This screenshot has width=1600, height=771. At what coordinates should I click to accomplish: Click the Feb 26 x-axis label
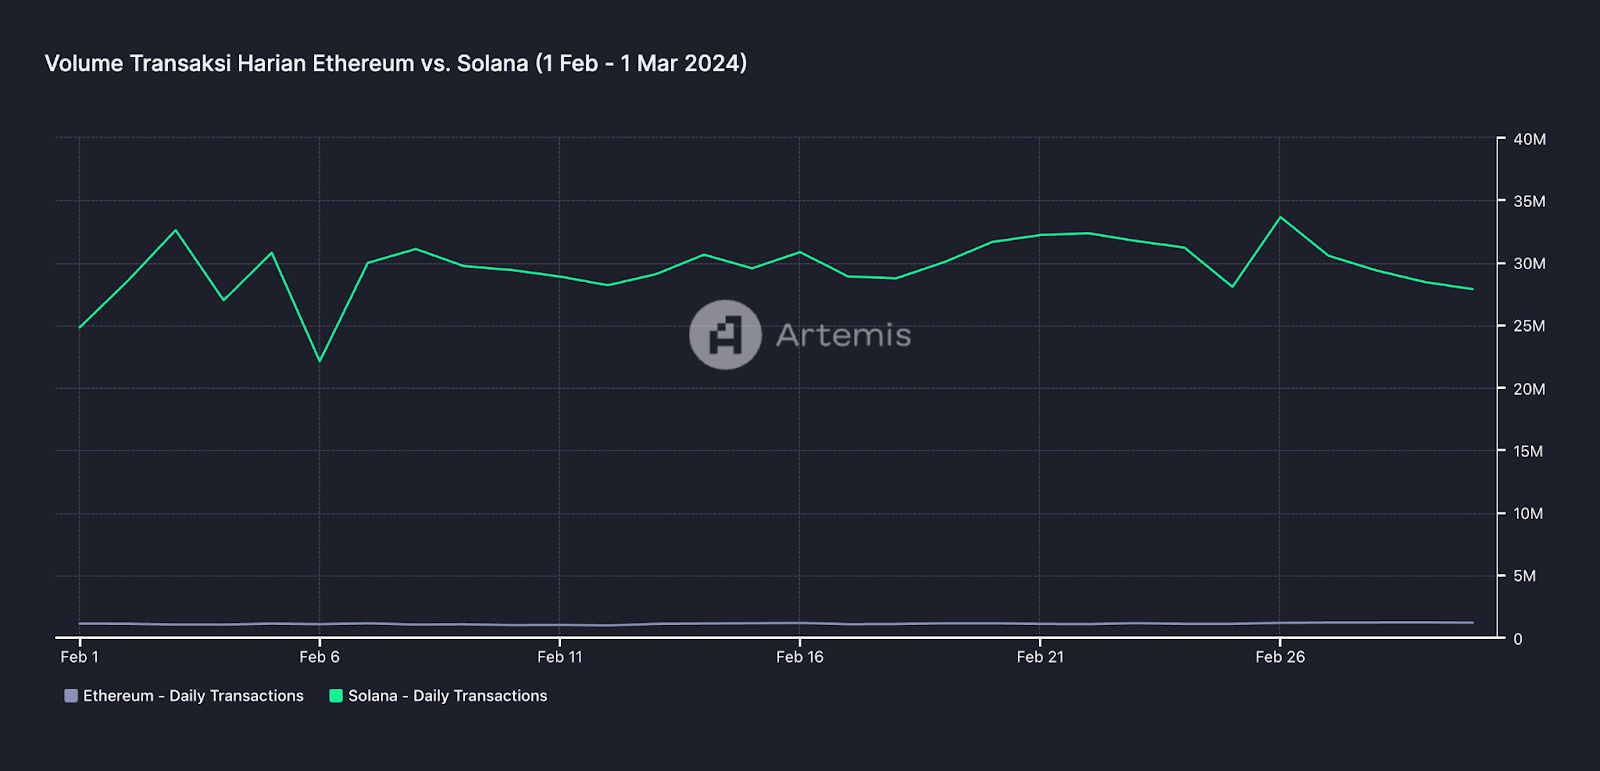(x=1280, y=657)
